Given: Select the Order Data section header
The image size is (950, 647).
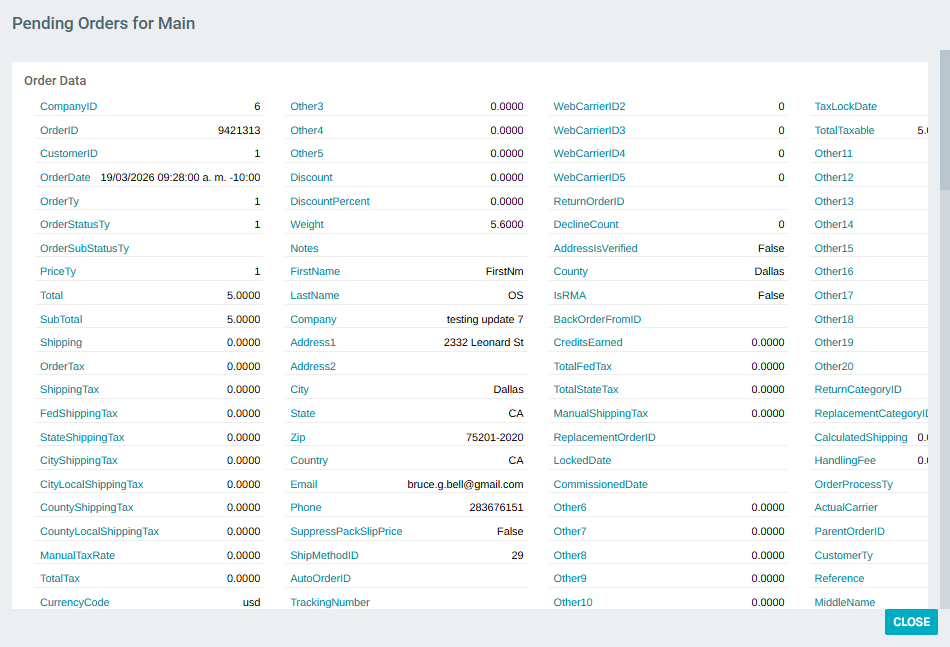Looking at the screenshot, I should tap(55, 80).
